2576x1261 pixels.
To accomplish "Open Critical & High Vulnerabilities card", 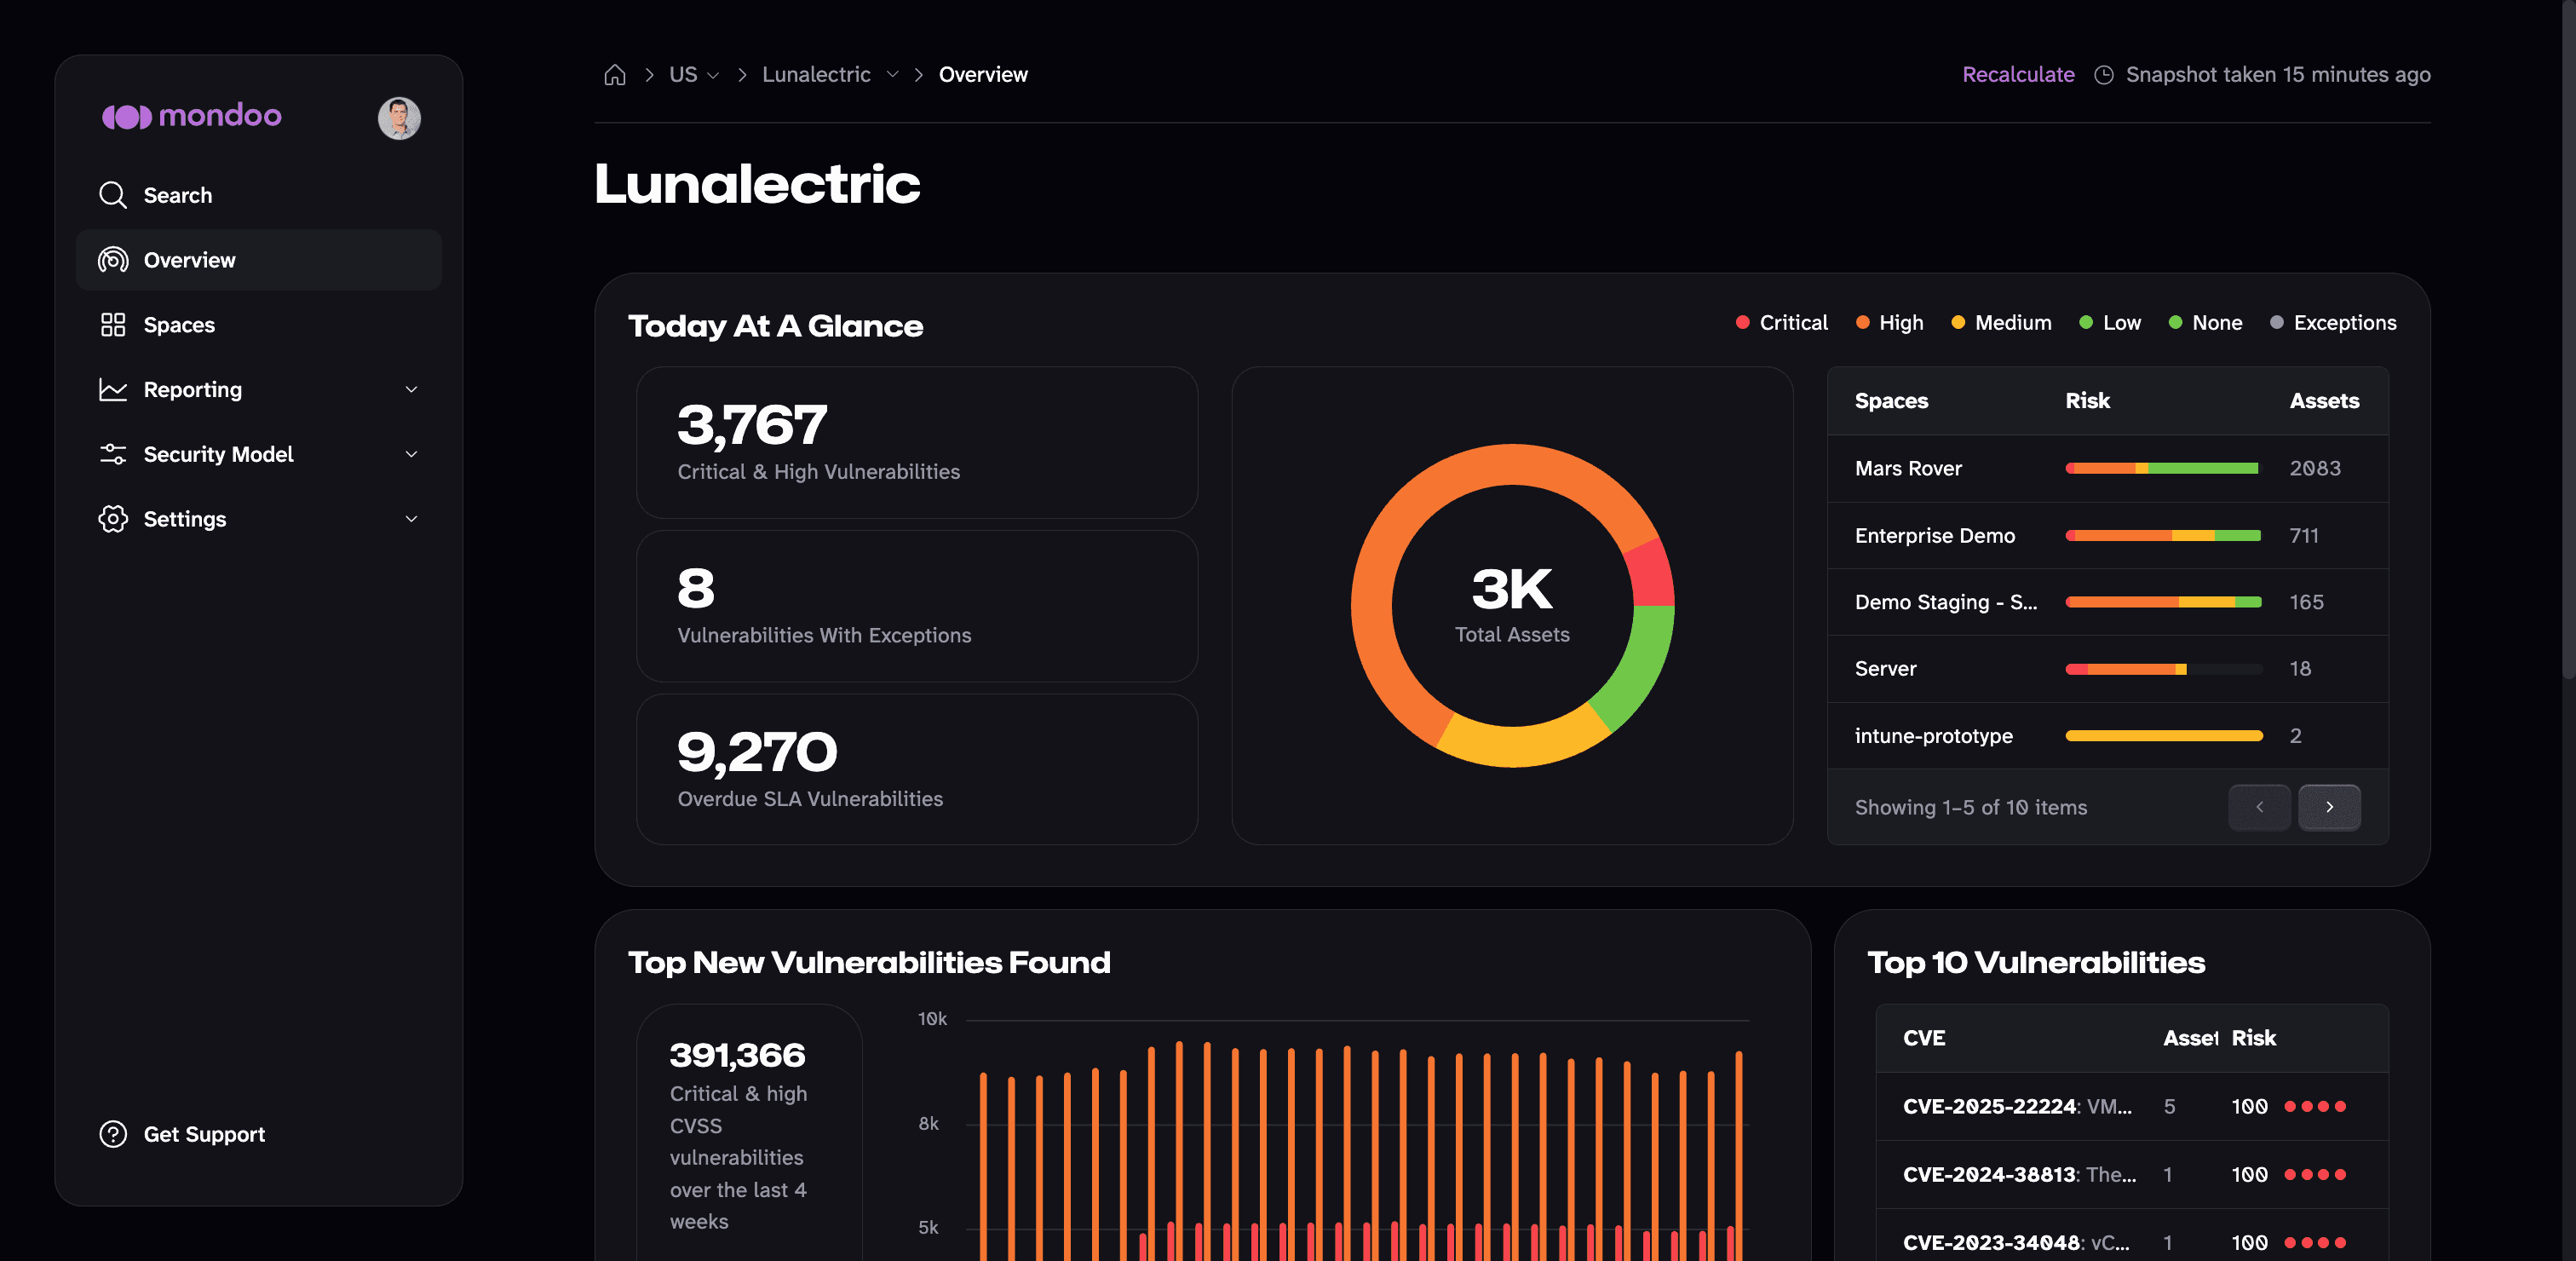I will point(917,442).
